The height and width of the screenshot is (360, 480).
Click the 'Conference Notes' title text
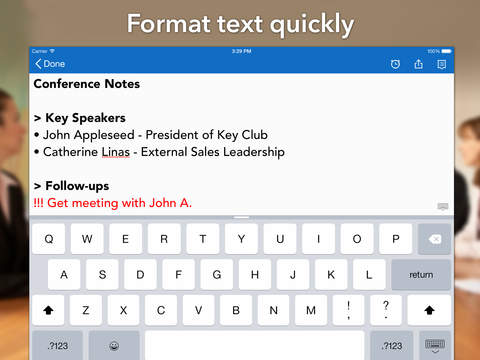tap(87, 84)
